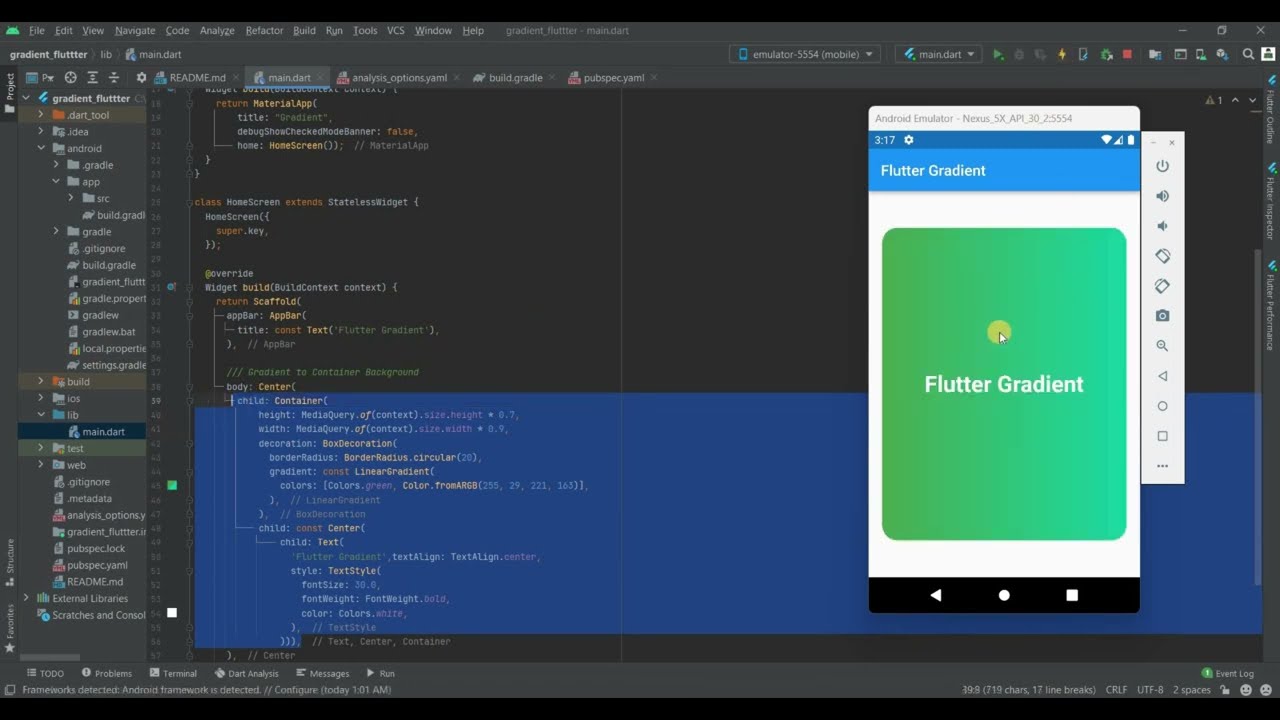This screenshot has height=720, width=1280.
Task: Rotate emulator left
Action: click(x=1162, y=256)
